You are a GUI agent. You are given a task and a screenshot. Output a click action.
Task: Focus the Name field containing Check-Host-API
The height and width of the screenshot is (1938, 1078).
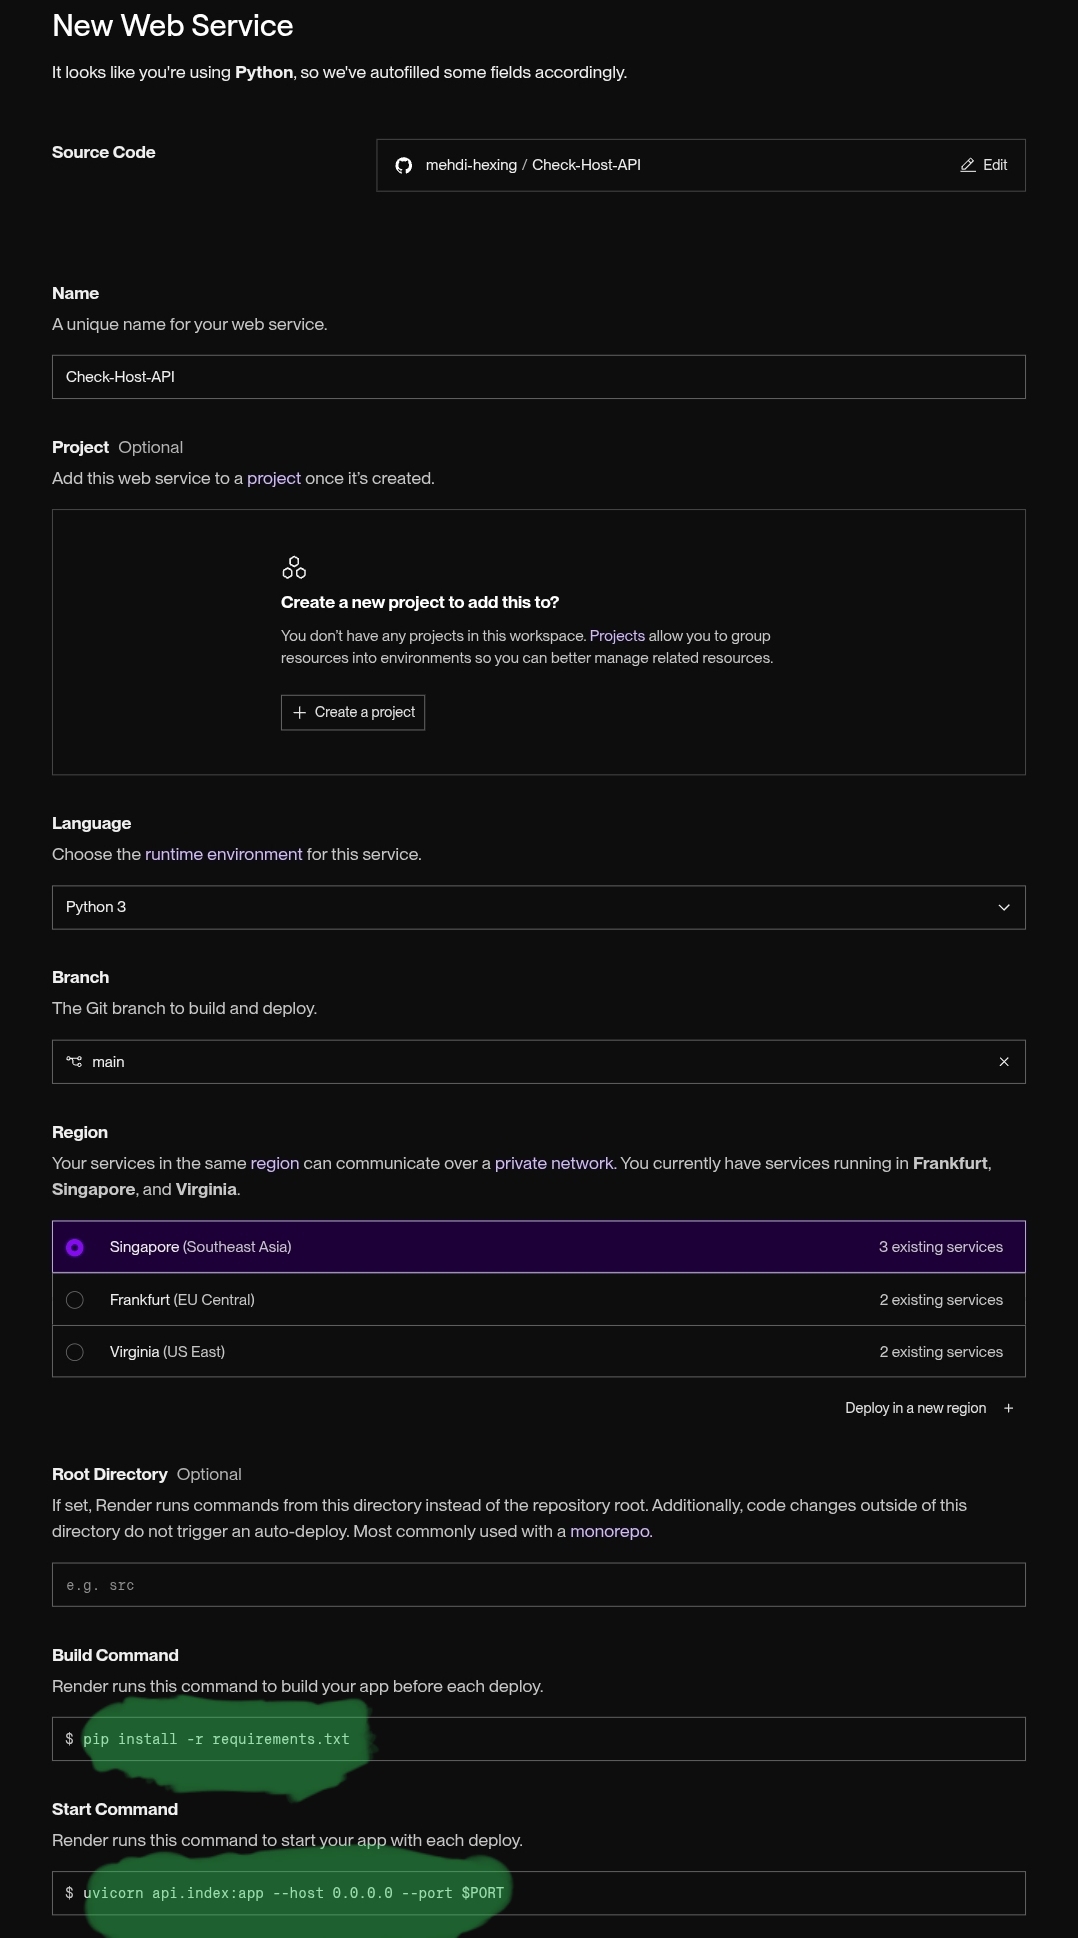coord(539,377)
